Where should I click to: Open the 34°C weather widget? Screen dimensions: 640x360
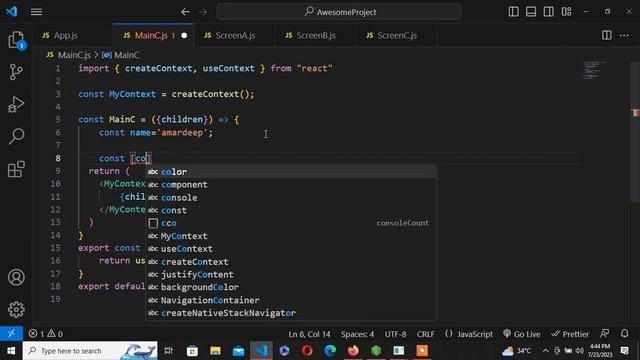pos(517,351)
